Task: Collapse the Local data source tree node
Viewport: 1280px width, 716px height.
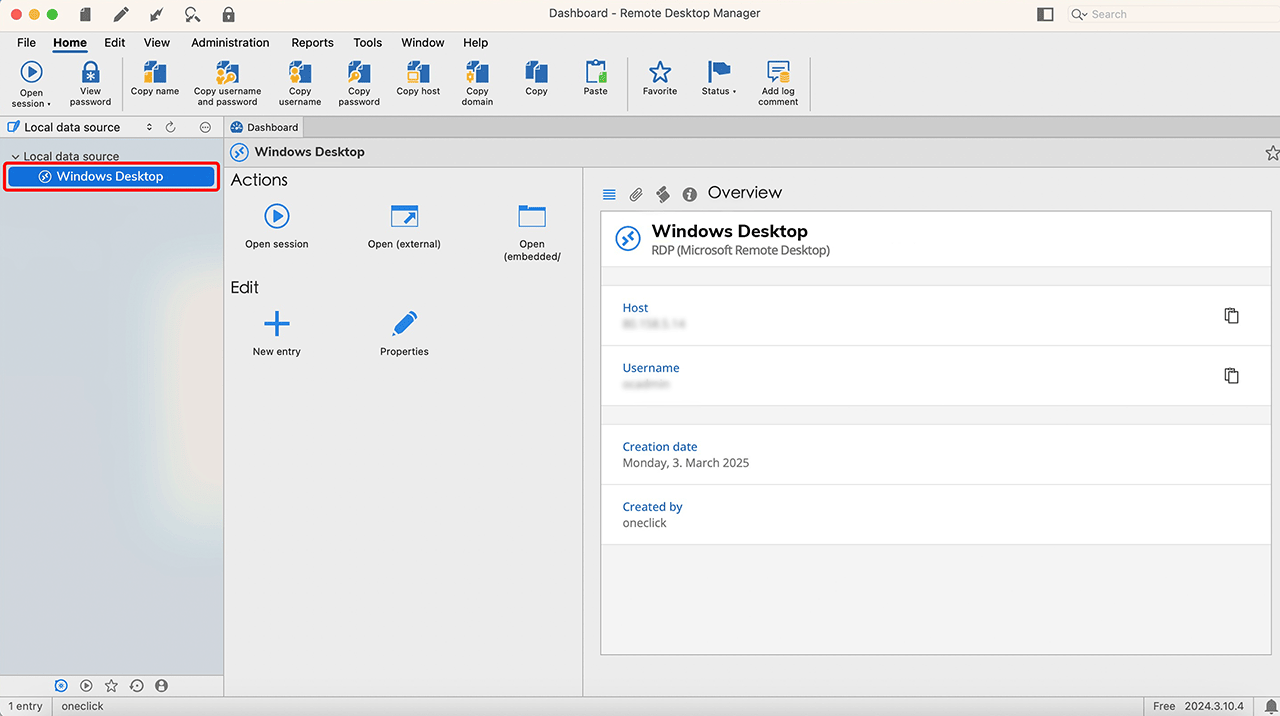Action: [x=15, y=157]
